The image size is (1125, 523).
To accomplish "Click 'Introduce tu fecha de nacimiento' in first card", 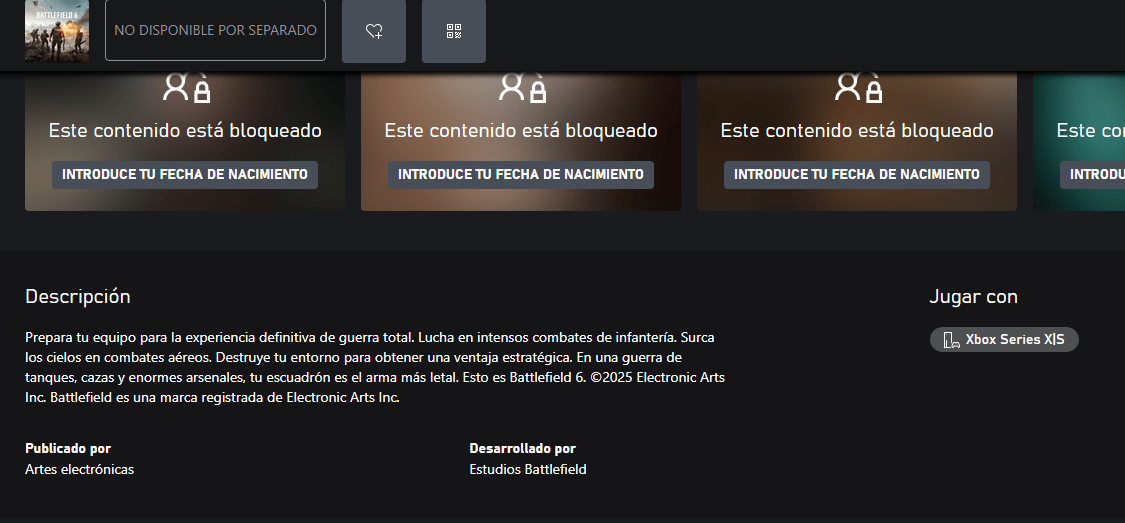I will click(185, 174).
